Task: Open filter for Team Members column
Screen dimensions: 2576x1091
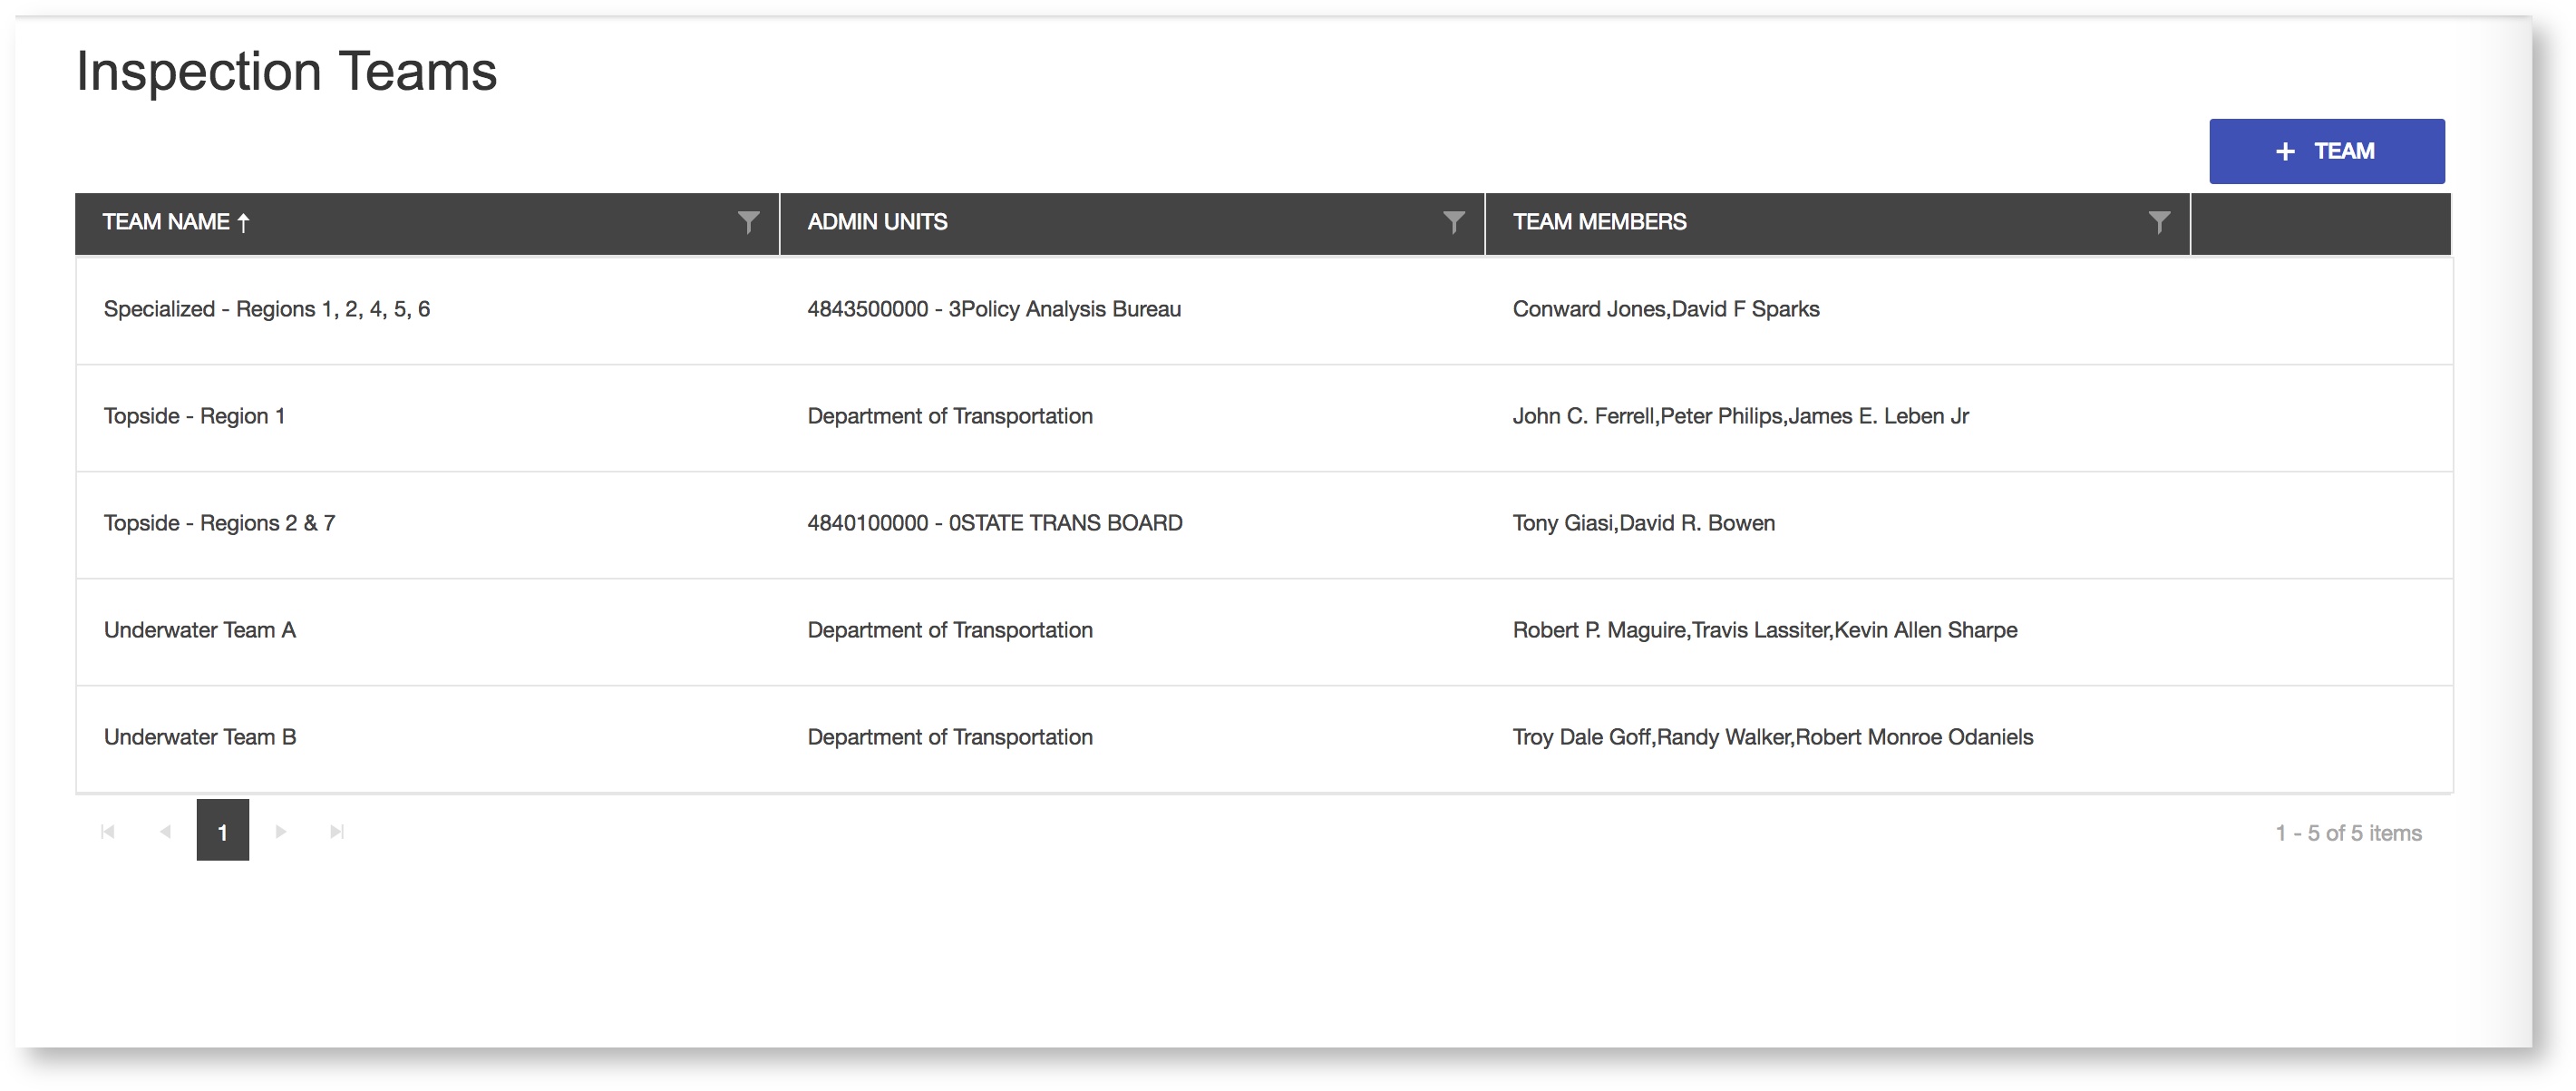Action: pos(2159,222)
